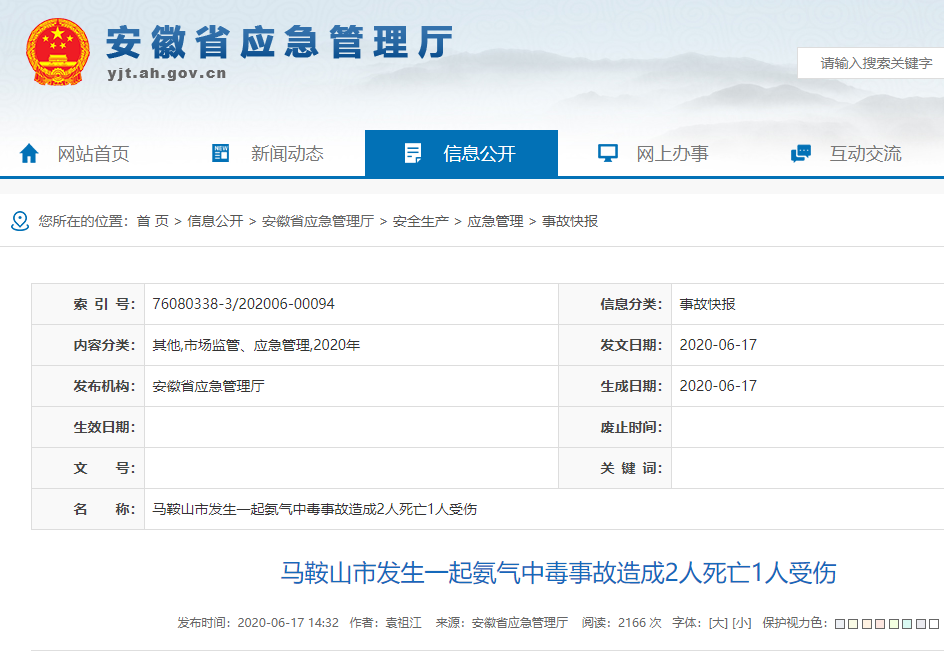The width and height of the screenshot is (944, 653).
Task: Select the first eye-protection color swatch
Action: (840, 624)
